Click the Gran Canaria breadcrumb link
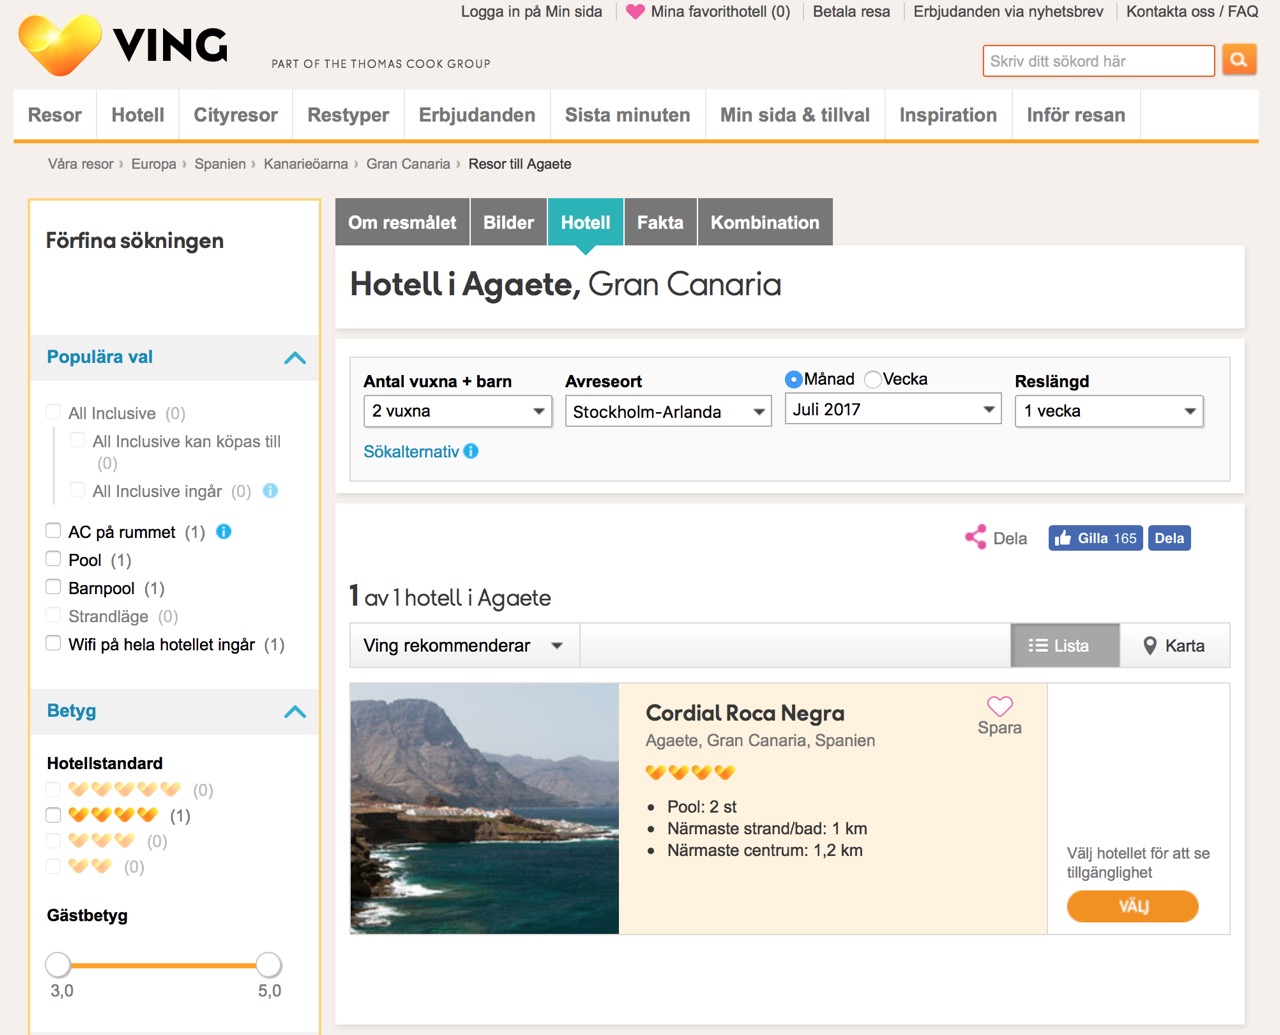The width and height of the screenshot is (1280, 1035). (x=408, y=164)
